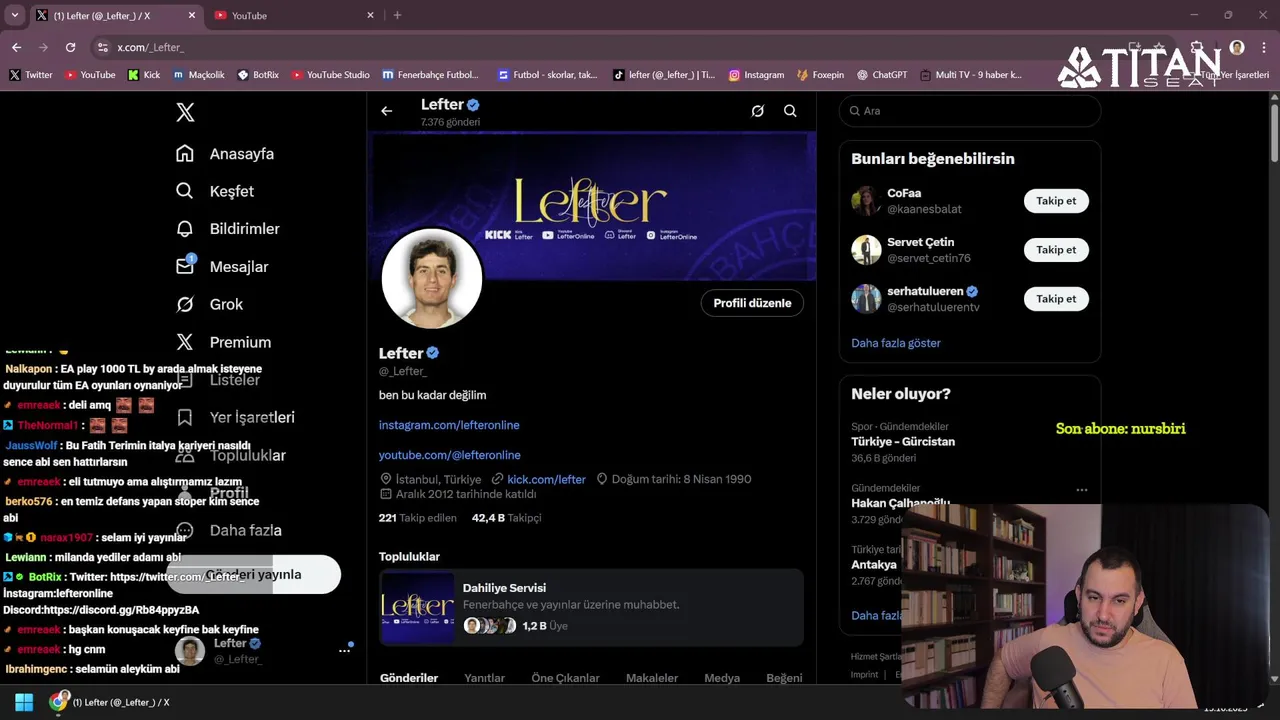The height and width of the screenshot is (720, 1280).
Task: Open Dahiliye Servisi community card
Action: pos(591,606)
